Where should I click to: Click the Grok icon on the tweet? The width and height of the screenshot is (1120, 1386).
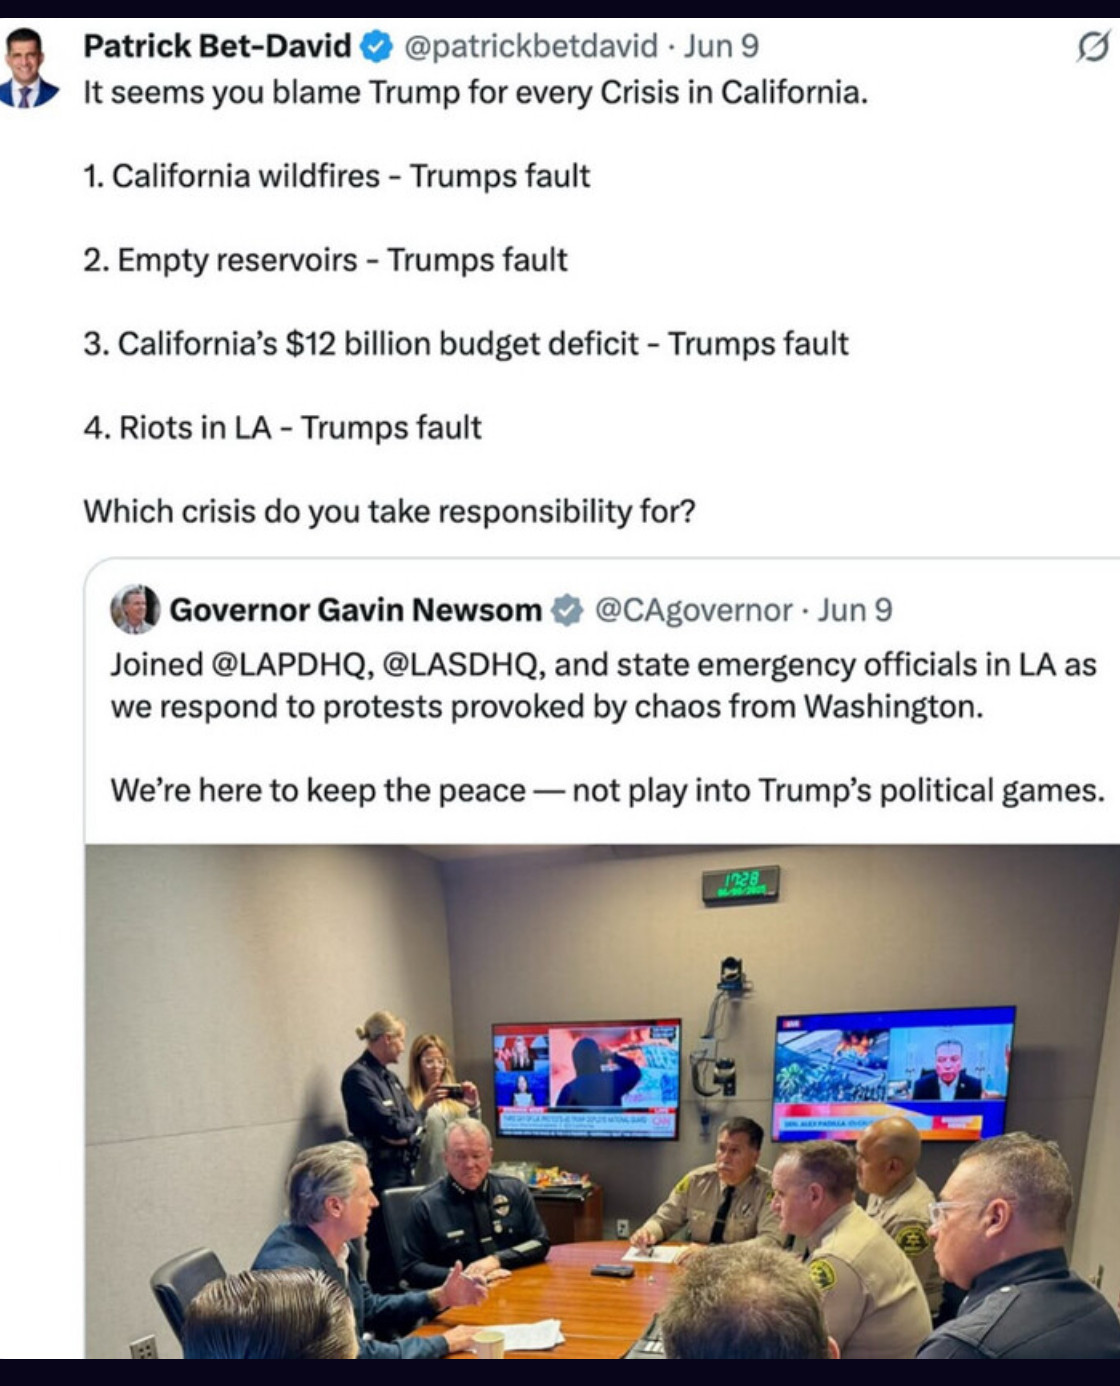tap(1093, 47)
